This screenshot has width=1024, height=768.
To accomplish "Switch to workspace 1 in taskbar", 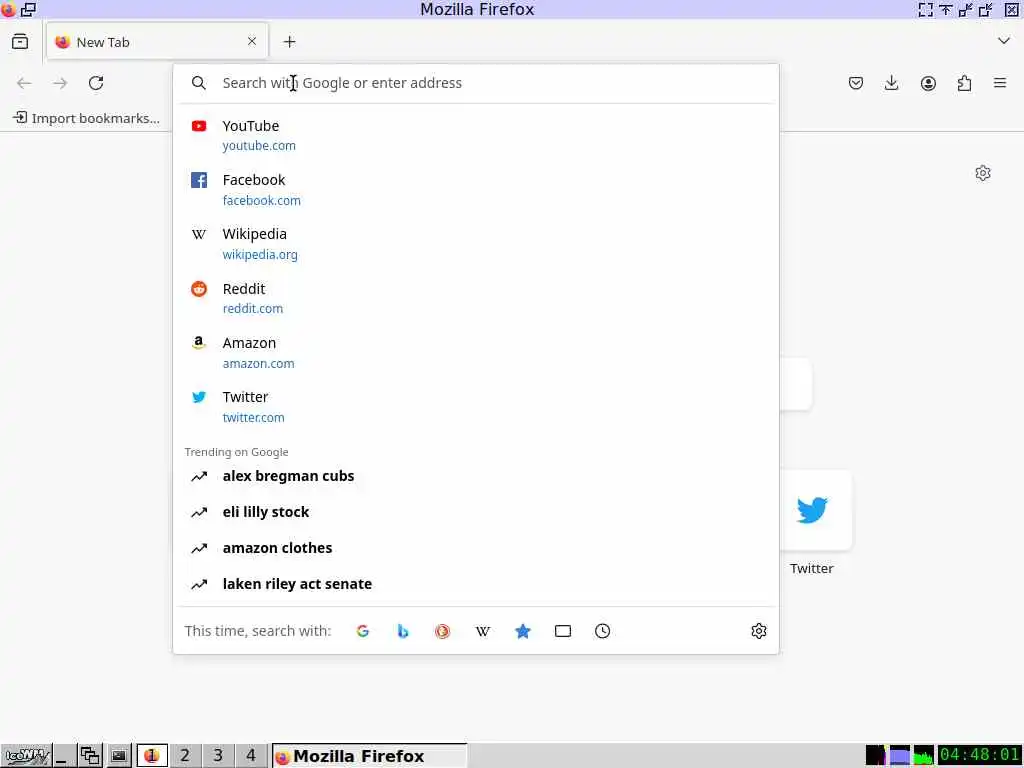I will tap(152, 756).
